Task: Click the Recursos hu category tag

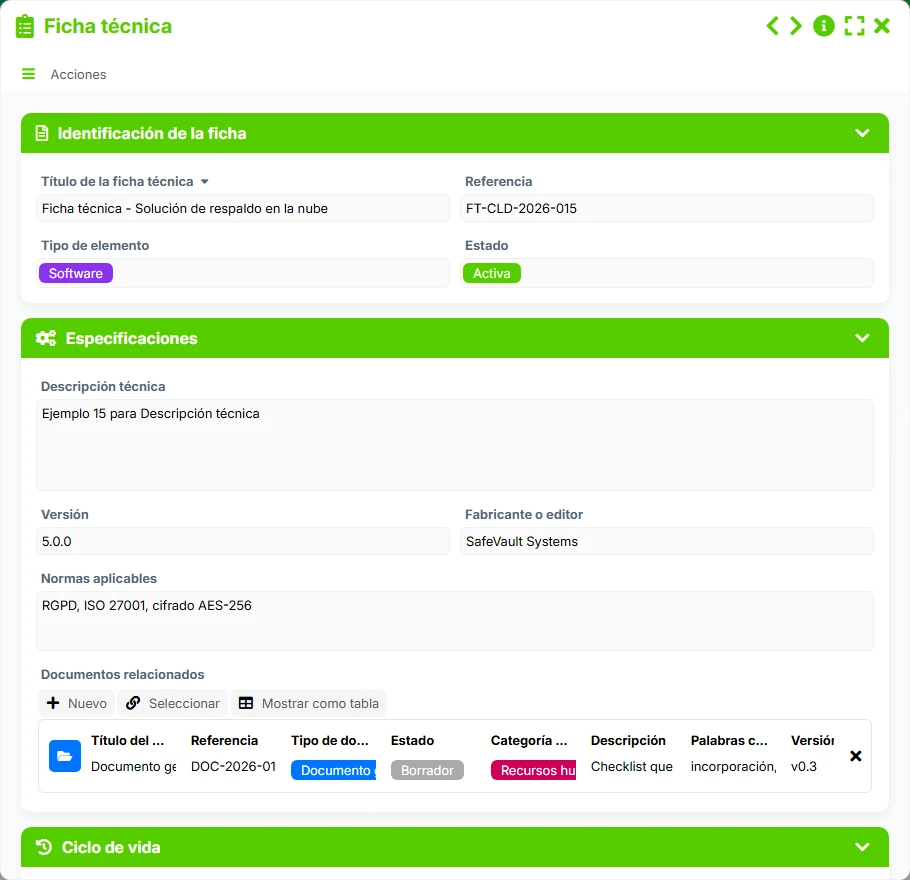Action: pos(533,770)
